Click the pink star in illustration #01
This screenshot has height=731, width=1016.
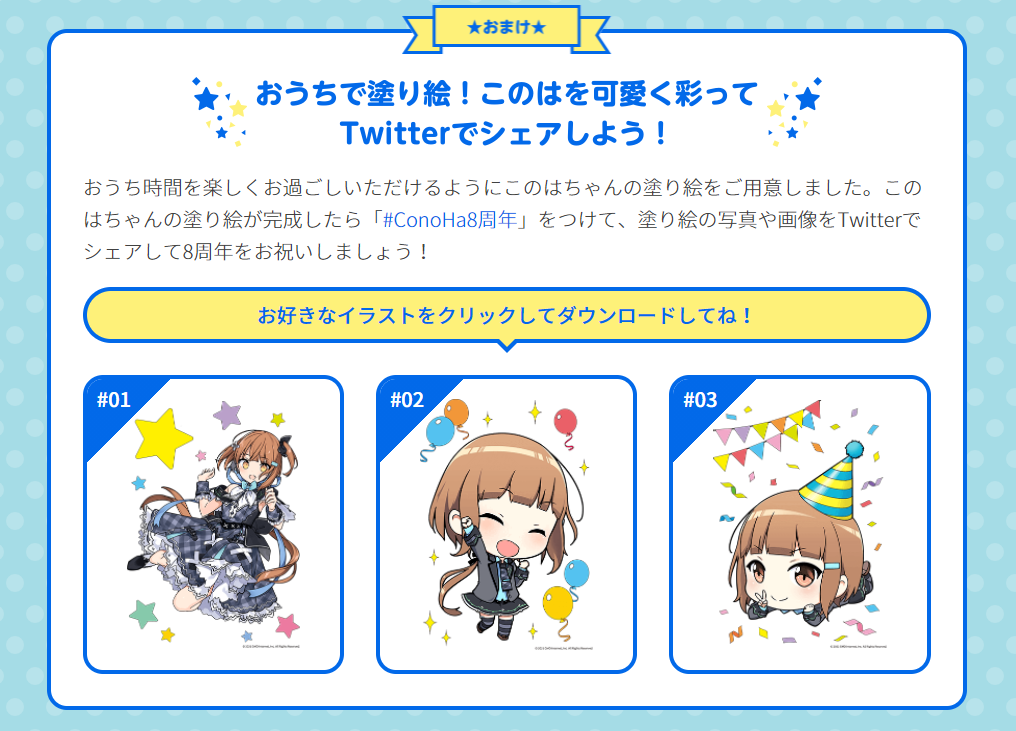click(287, 626)
